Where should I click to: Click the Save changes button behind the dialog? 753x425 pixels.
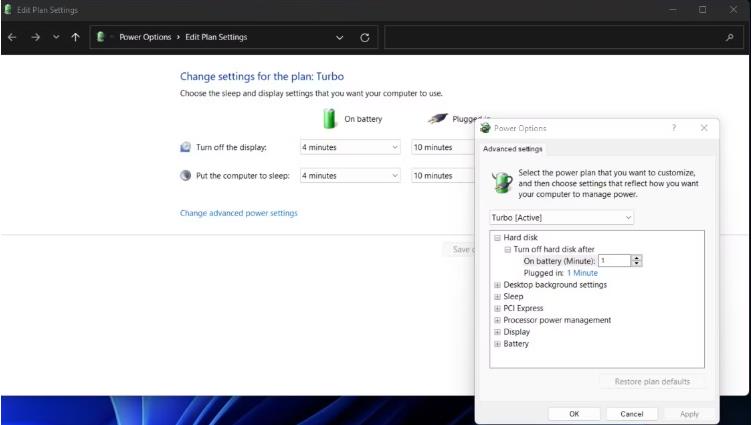click(x=459, y=249)
